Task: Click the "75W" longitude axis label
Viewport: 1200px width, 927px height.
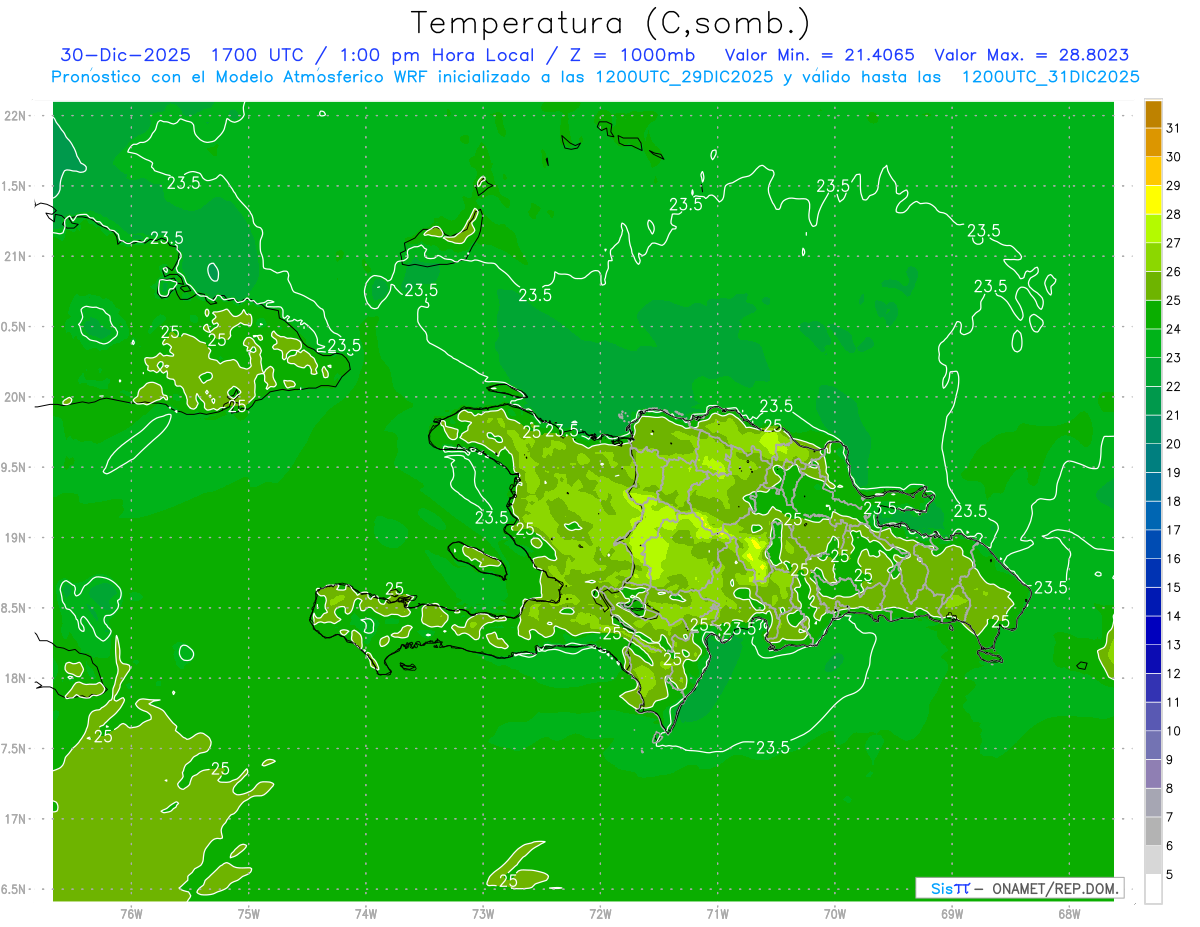Action: [x=249, y=914]
